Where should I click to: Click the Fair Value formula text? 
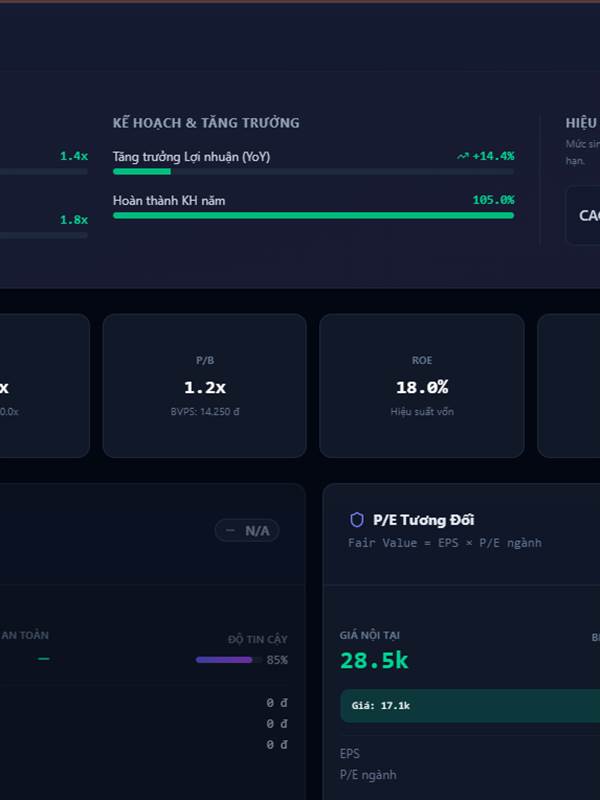pyautogui.click(x=444, y=543)
